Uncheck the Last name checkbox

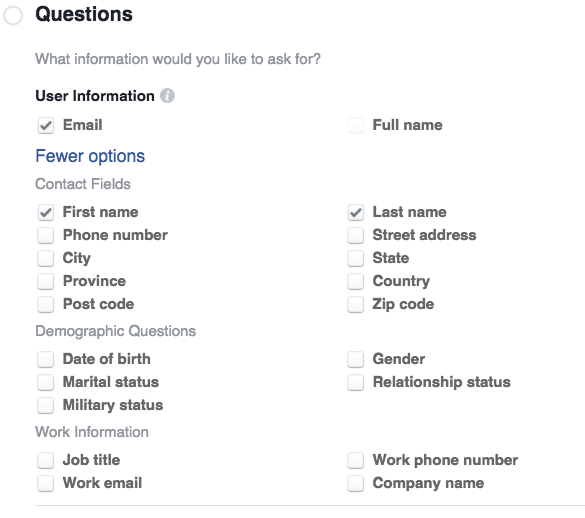[x=356, y=212]
